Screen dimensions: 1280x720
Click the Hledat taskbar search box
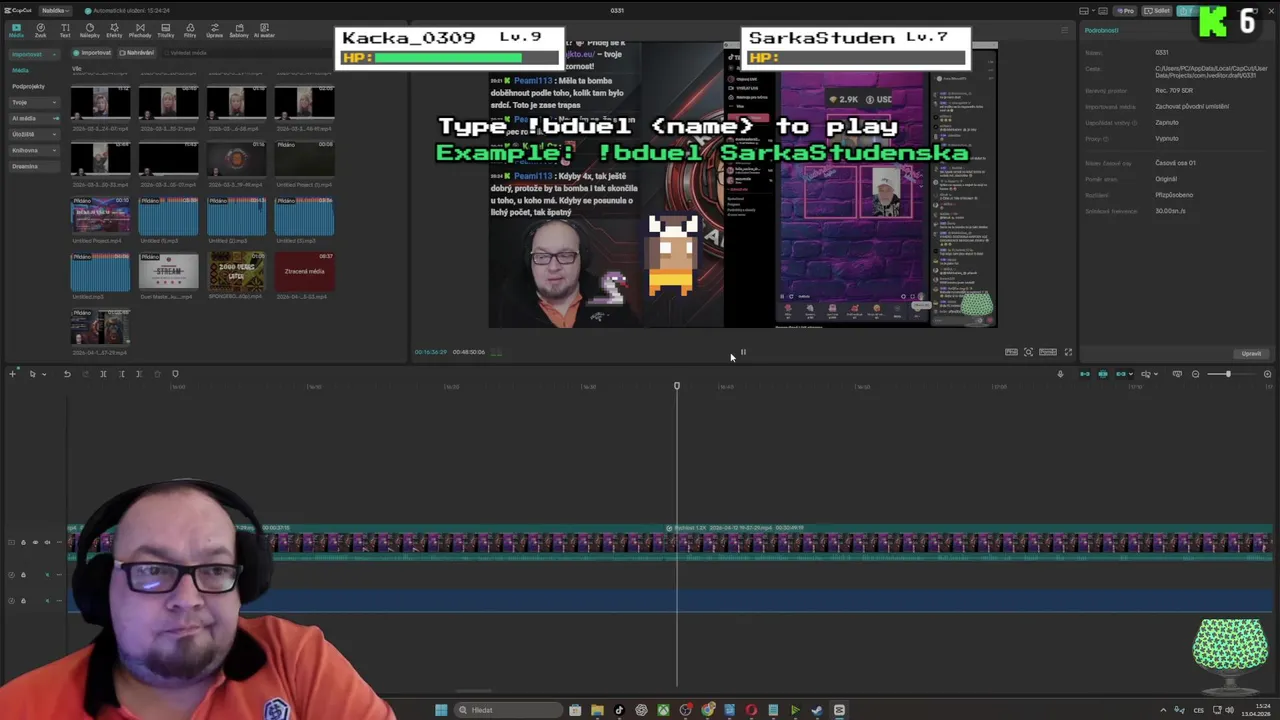coord(508,710)
